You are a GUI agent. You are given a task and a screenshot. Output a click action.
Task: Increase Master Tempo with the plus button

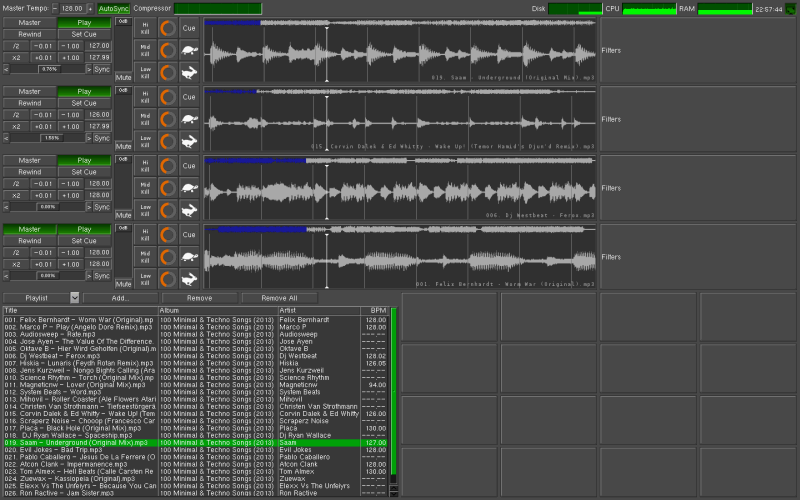click(x=90, y=9)
